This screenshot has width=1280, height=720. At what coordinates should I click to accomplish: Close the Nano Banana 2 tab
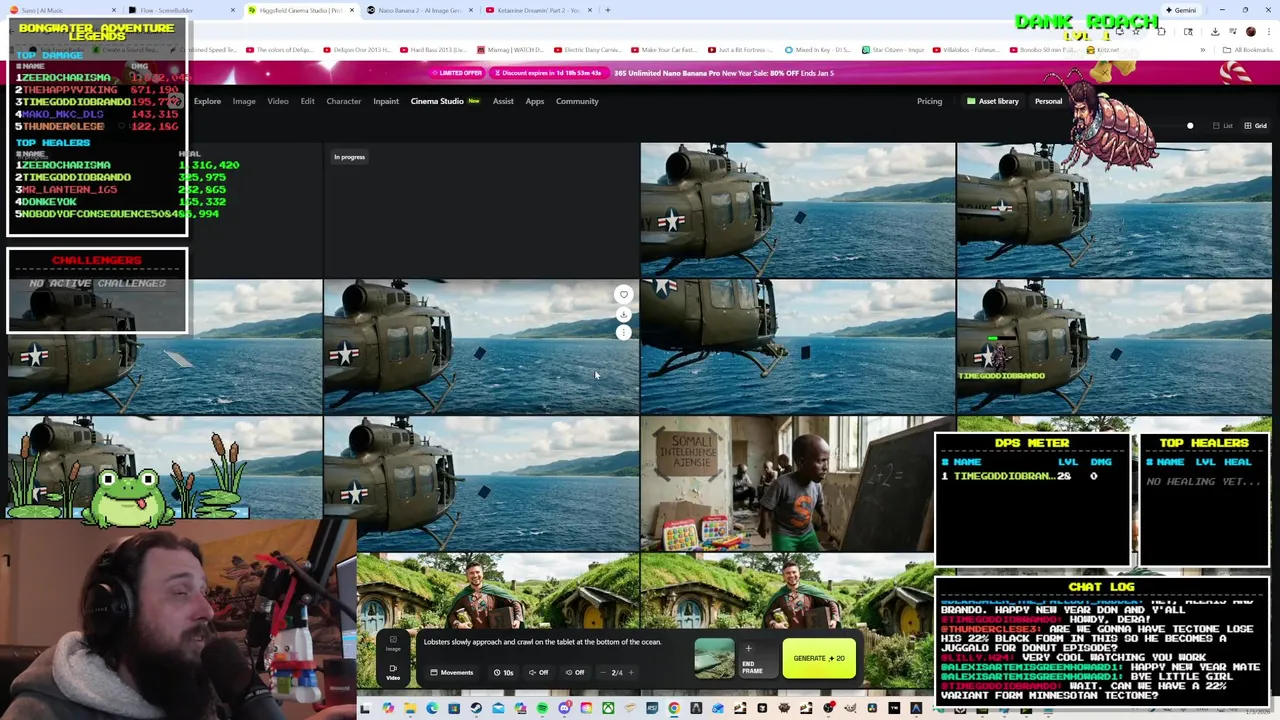tap(470, 10)
